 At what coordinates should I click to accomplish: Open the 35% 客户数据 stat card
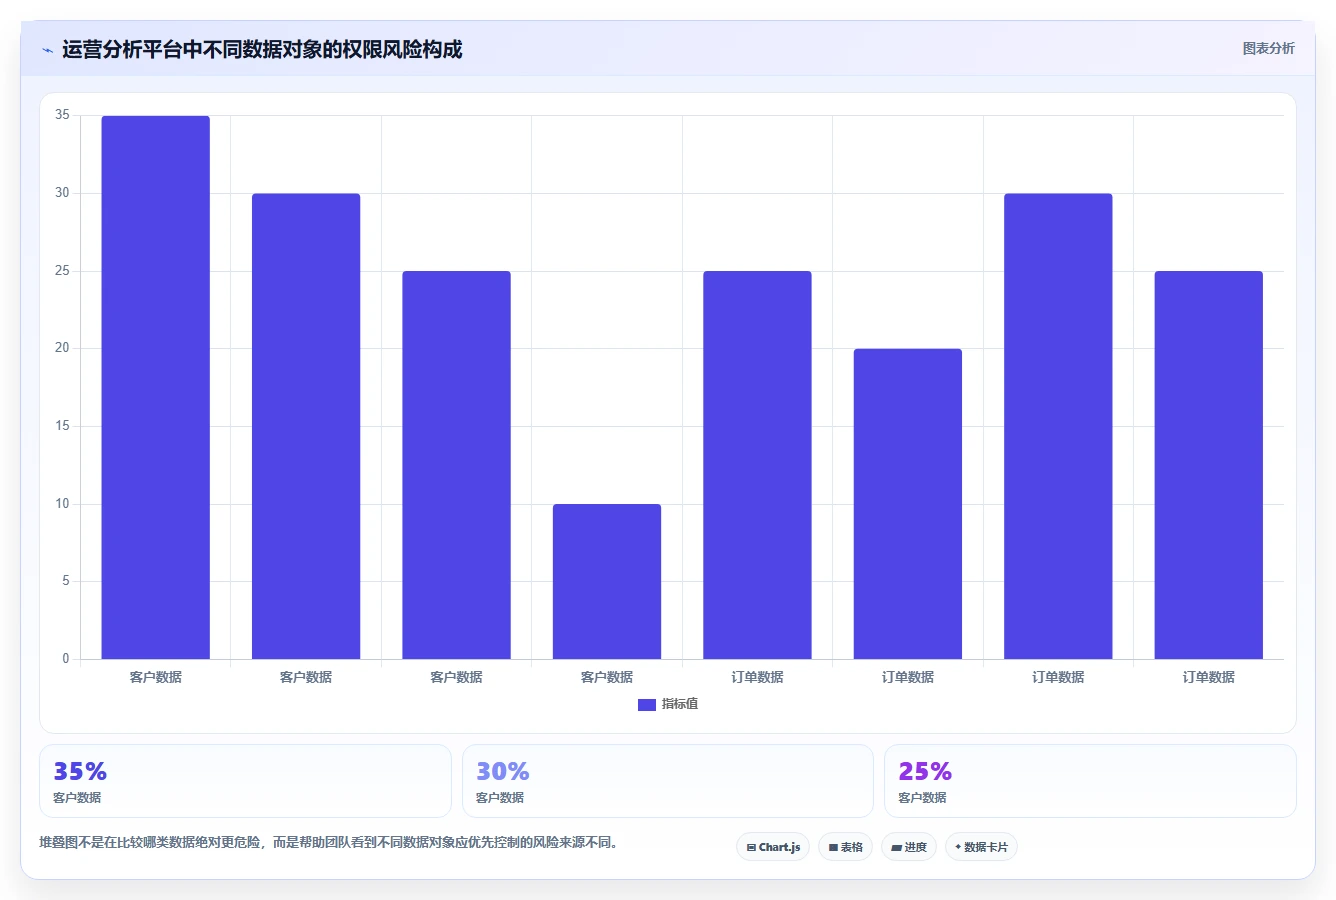click(x=245, y=781)
